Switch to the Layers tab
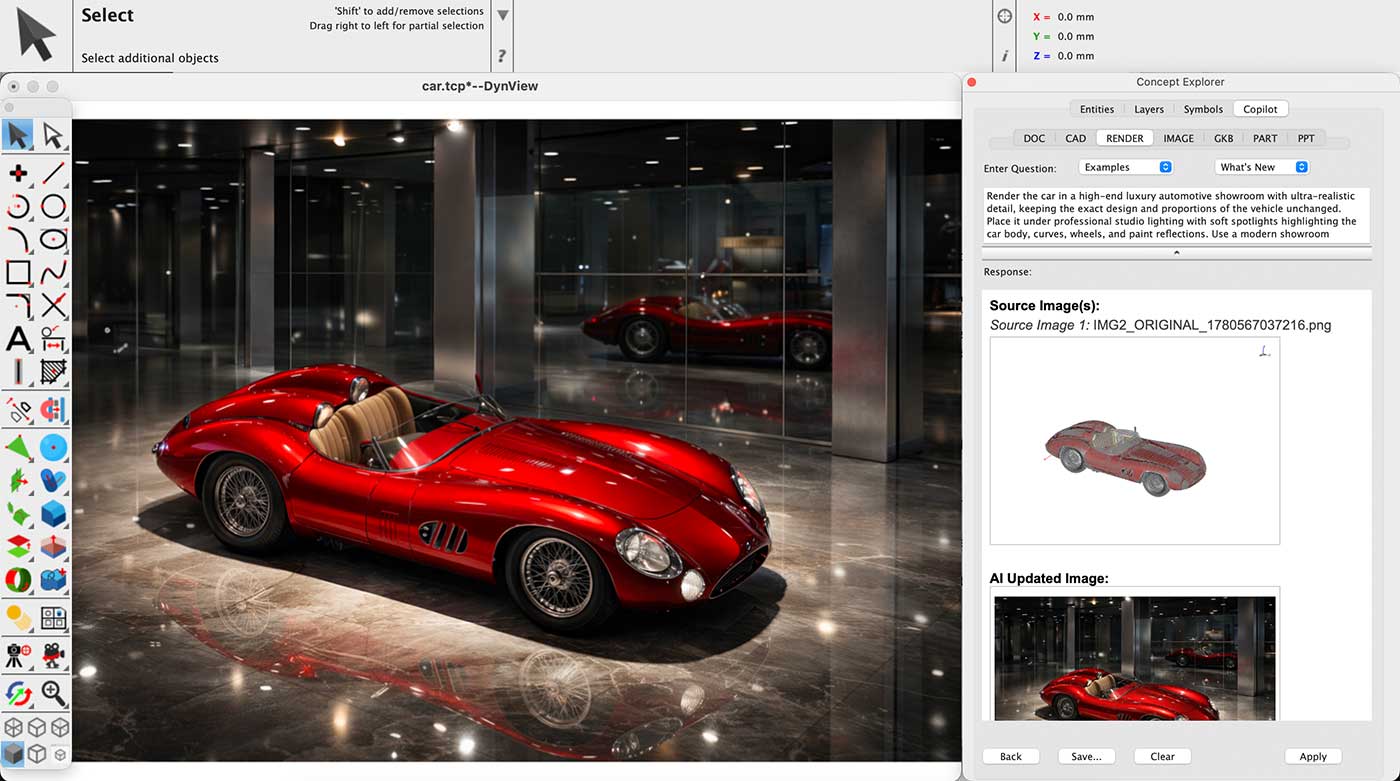The width and height of the screenshot is (1400, 781). tap(1148, 109)
